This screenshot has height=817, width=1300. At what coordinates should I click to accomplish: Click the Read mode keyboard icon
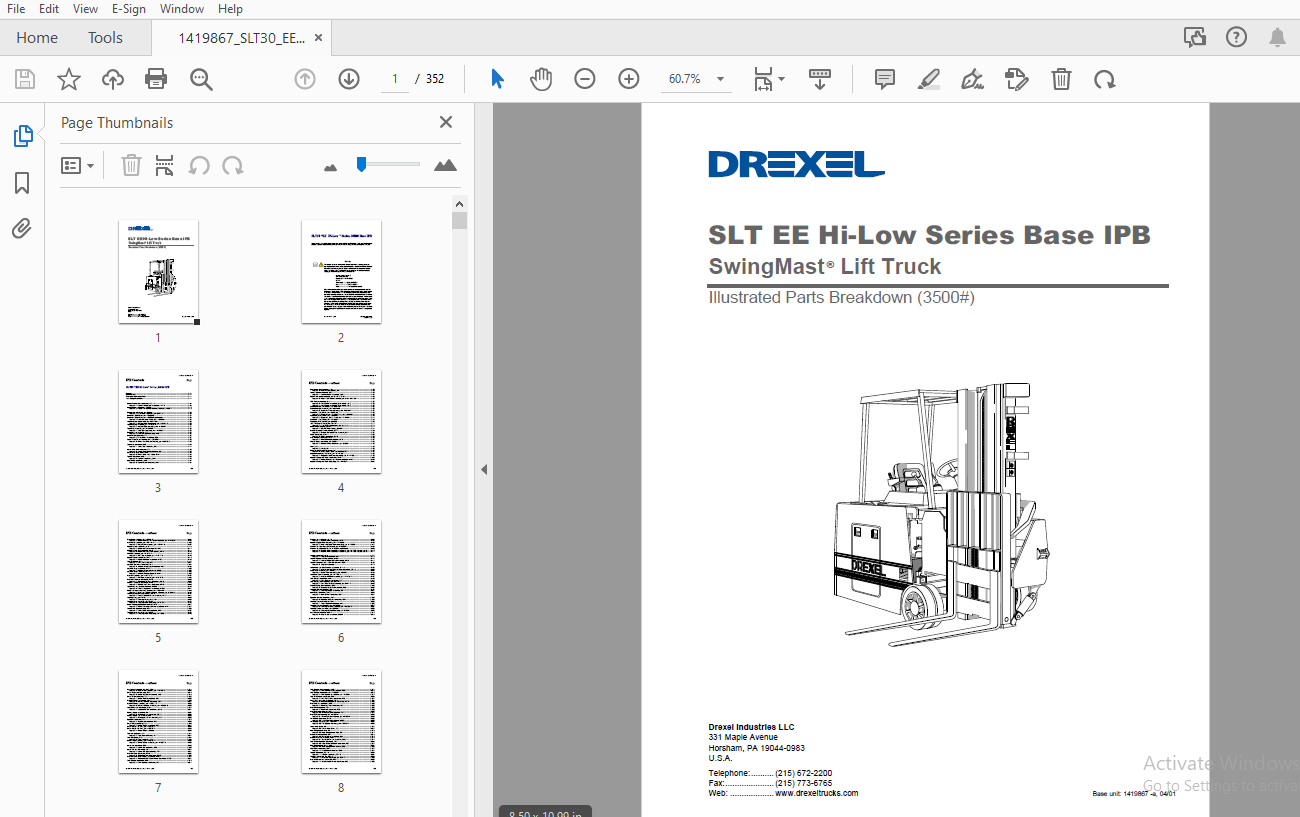click(x=820, y=79)
